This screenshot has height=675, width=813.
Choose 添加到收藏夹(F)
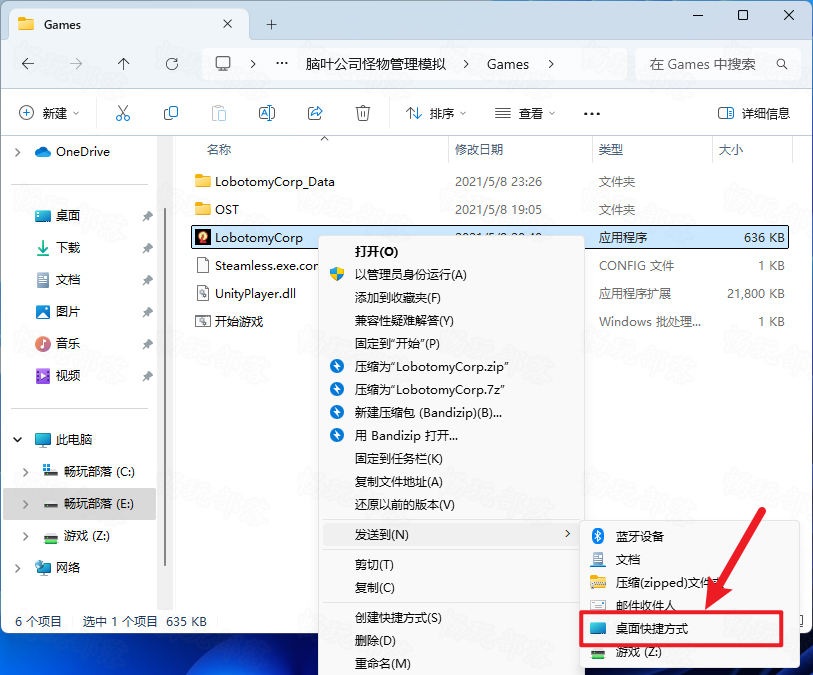tap(451, 298)
